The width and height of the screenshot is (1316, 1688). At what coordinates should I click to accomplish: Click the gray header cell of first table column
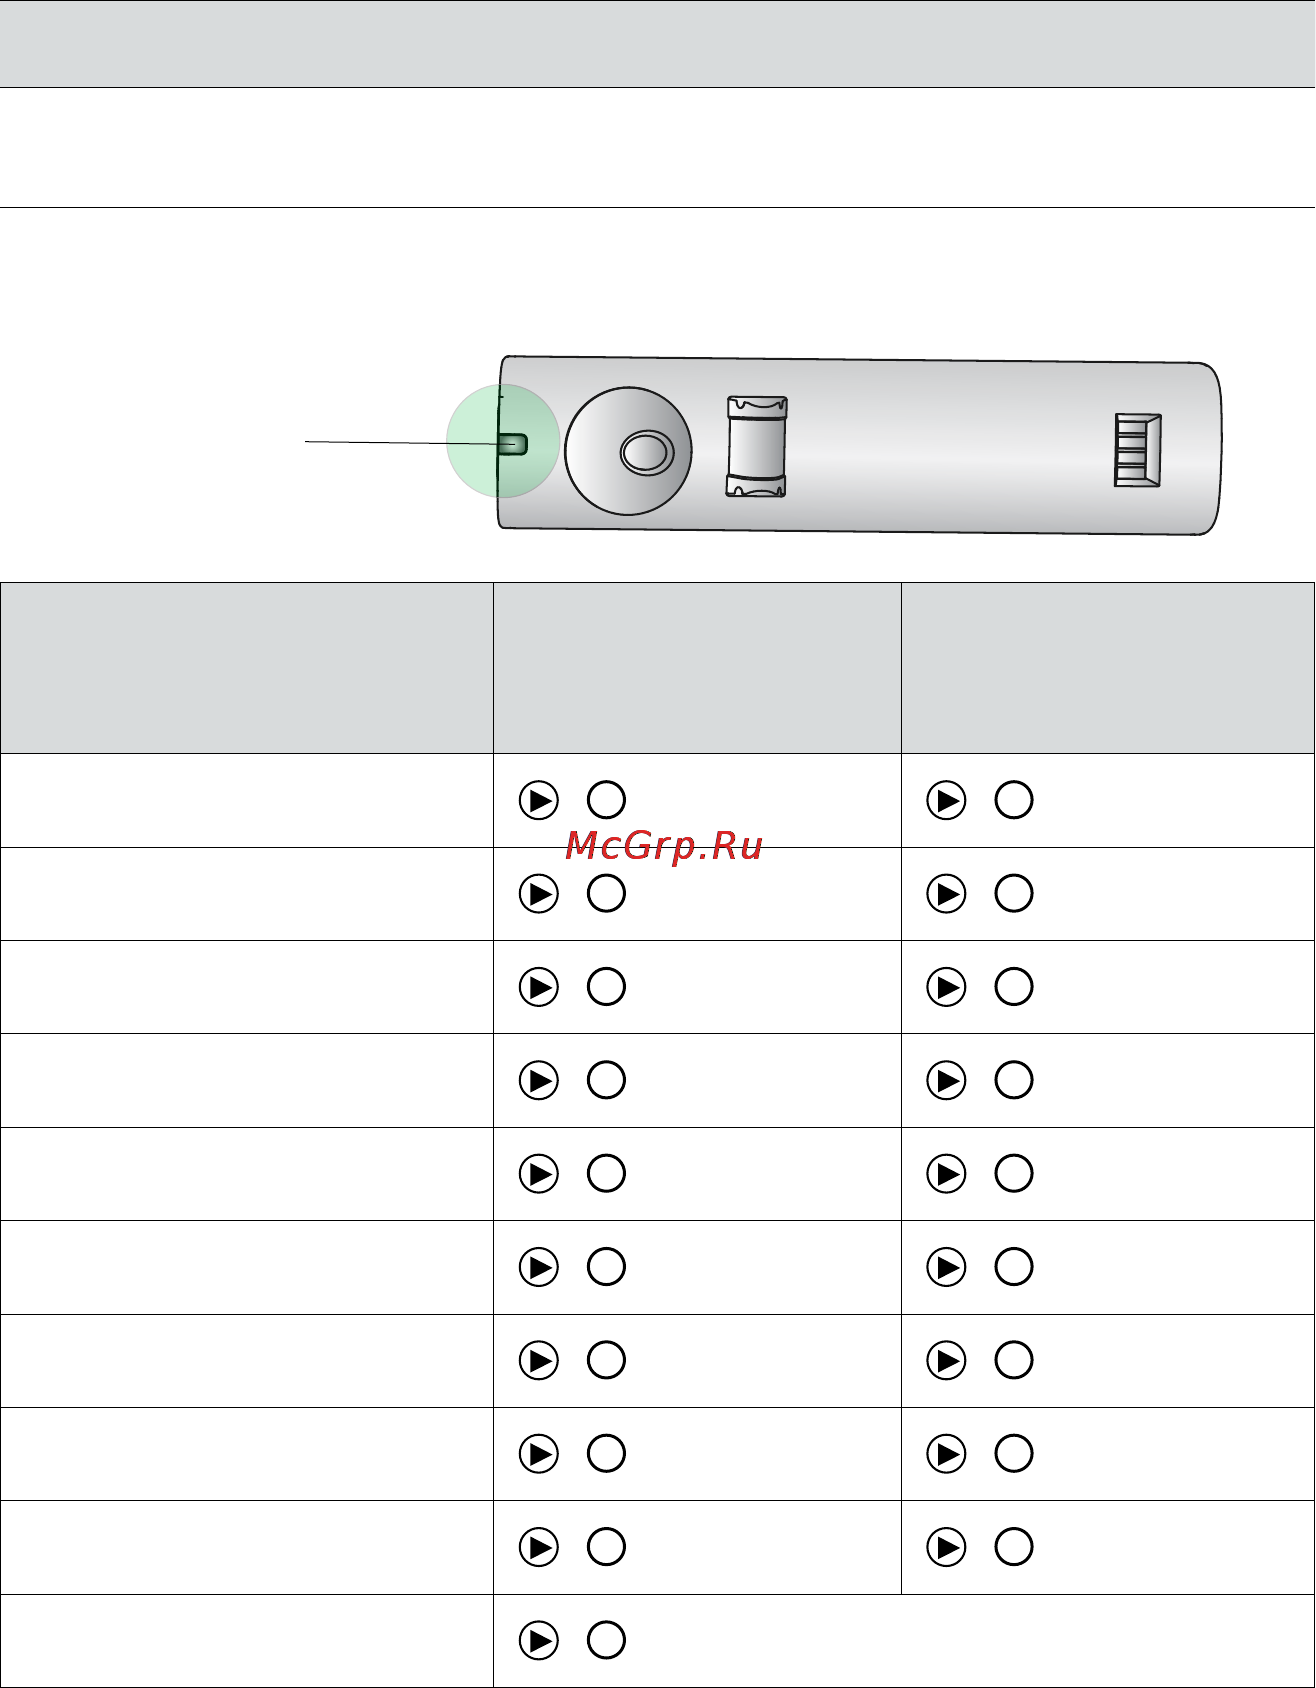(246, 668)
